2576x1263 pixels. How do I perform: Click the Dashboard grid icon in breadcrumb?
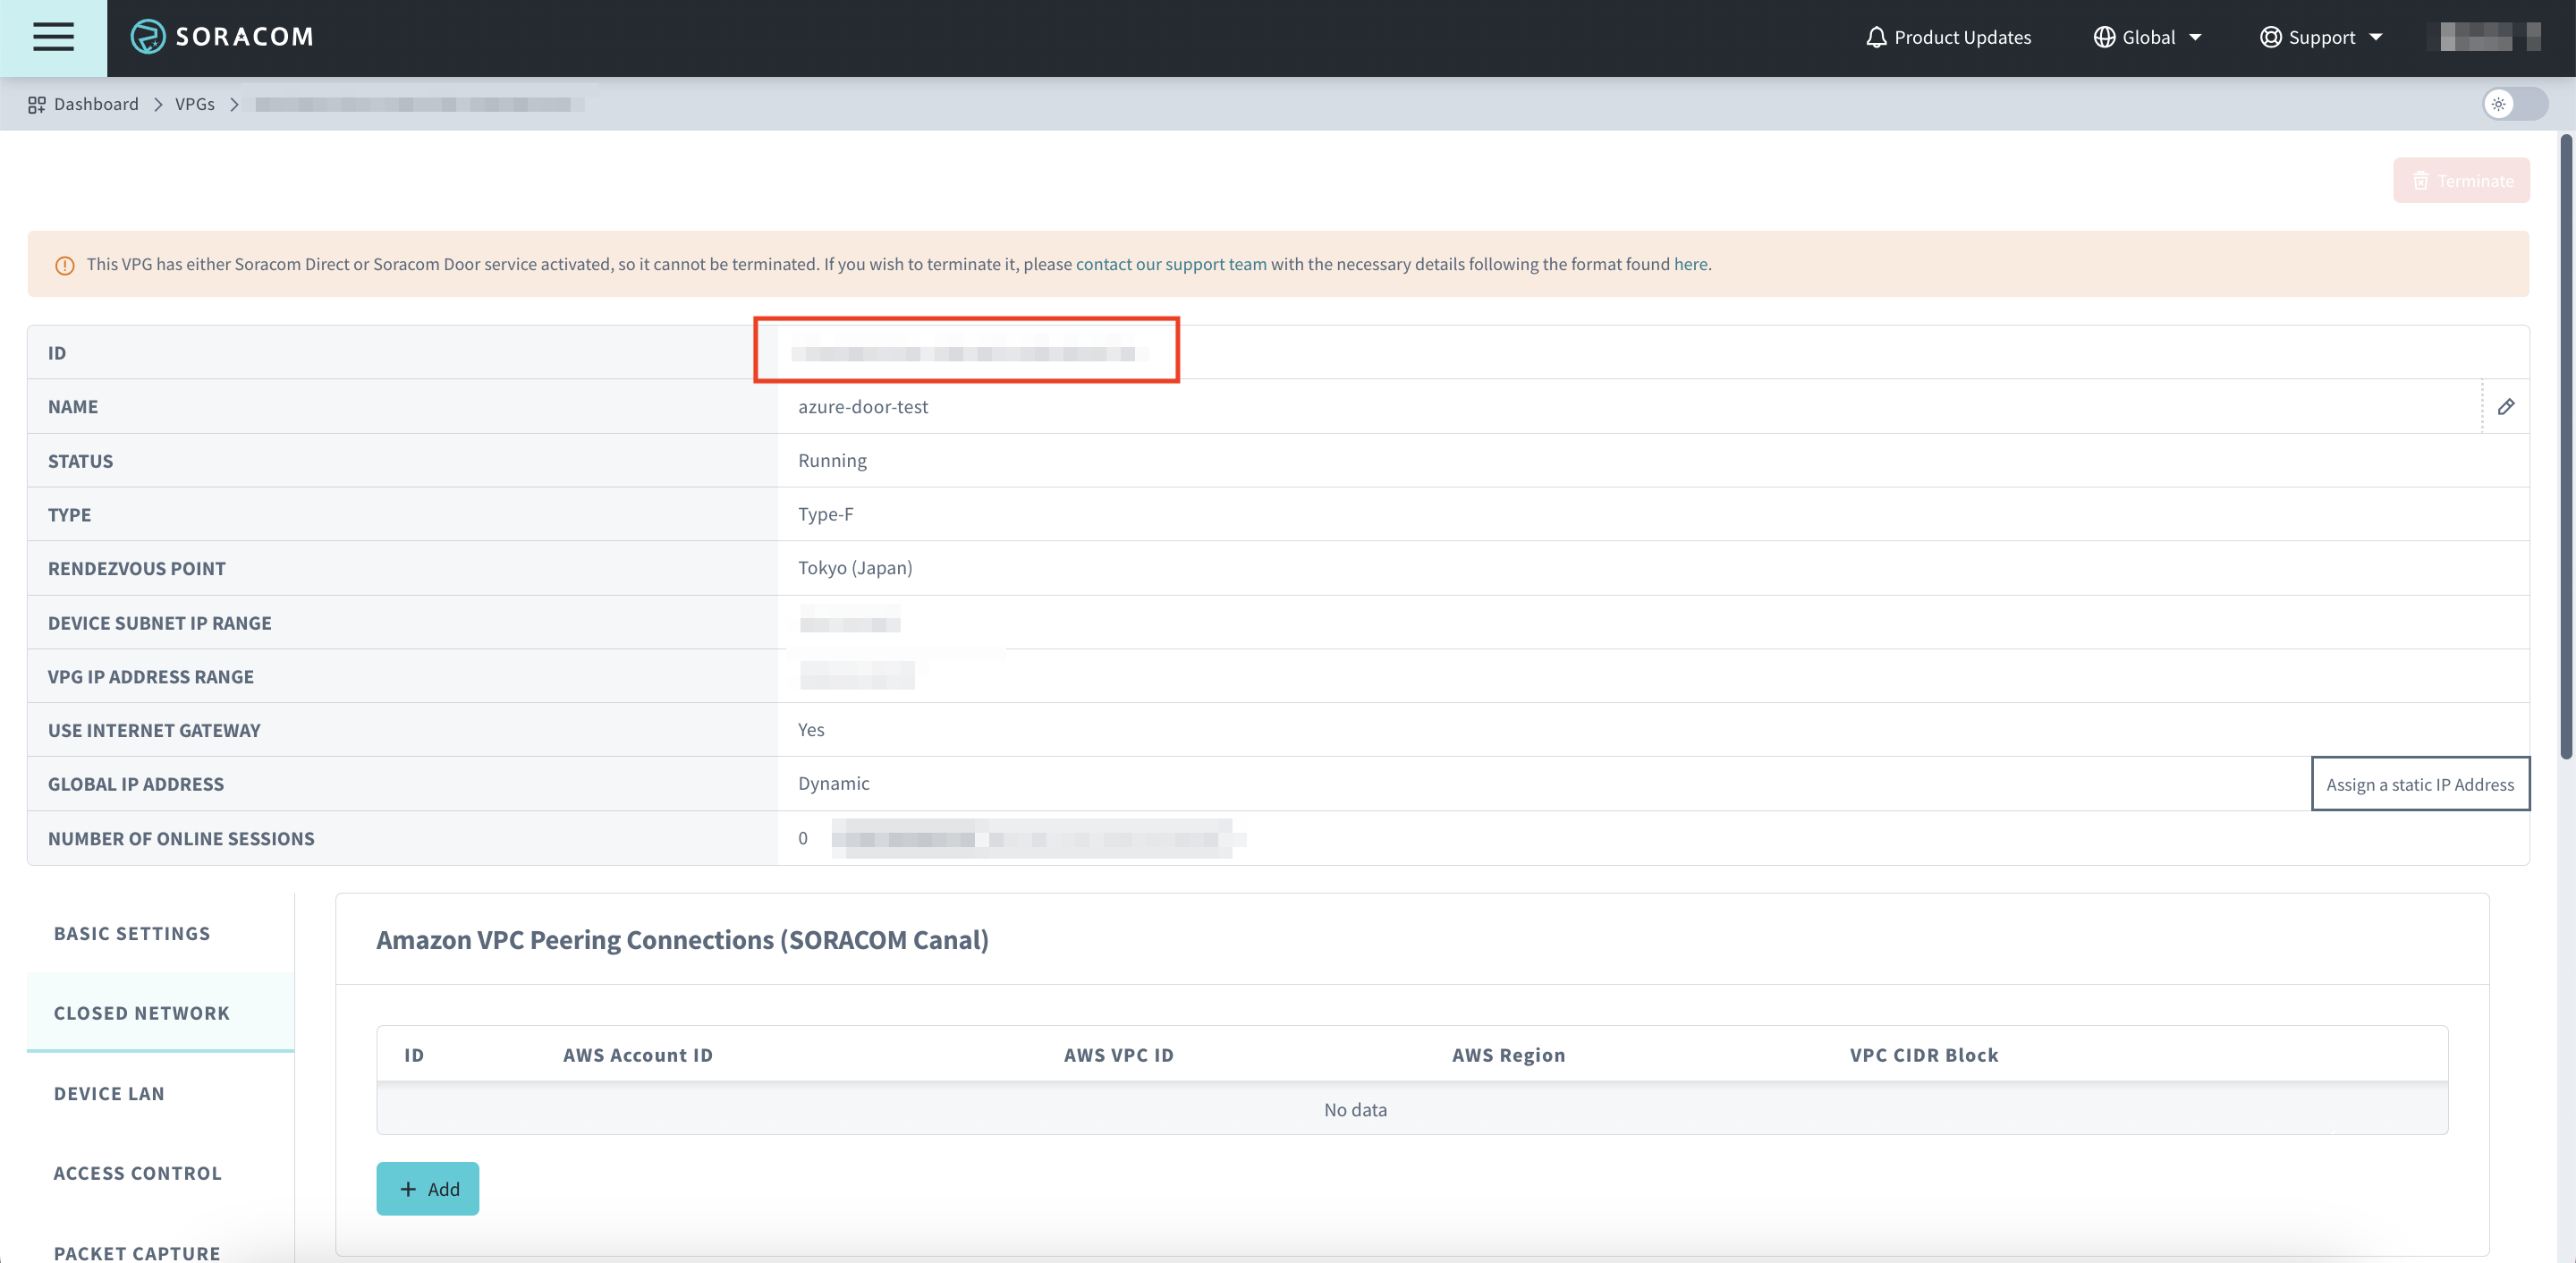coord(37,104)
